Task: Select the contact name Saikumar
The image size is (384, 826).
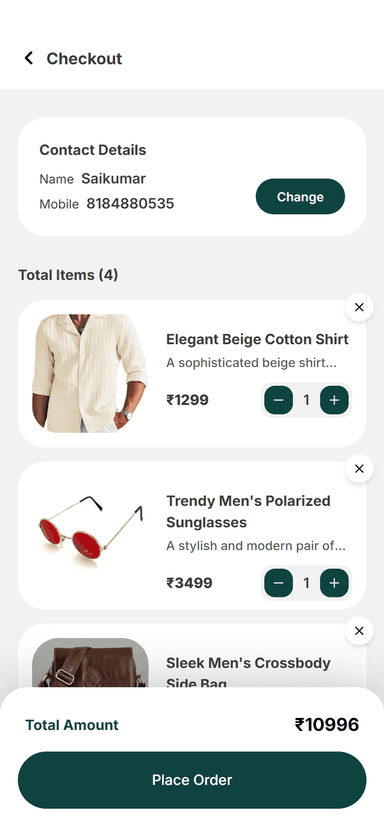Action: pyautogui.click(x=113, y=179)
